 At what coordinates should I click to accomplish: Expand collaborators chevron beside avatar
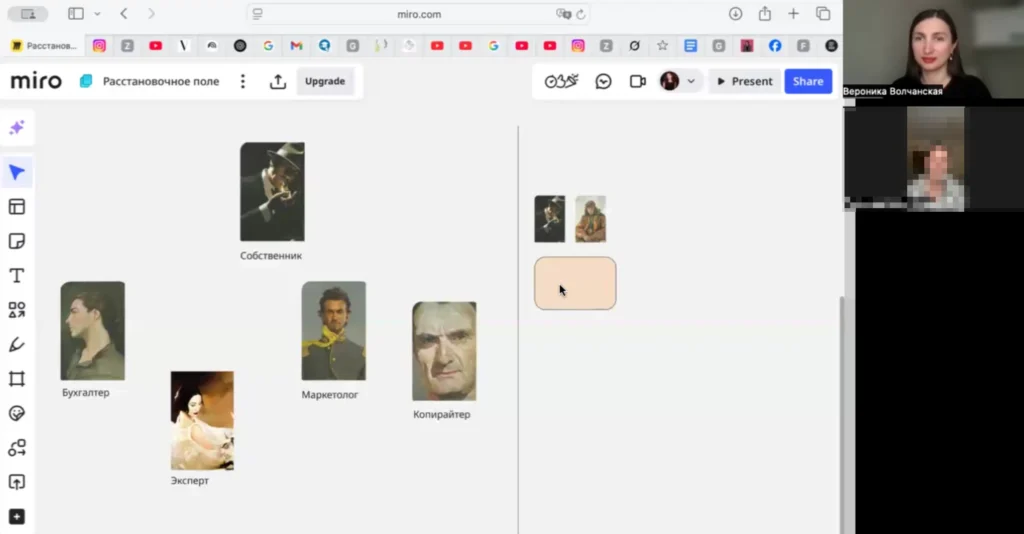pos(691,82)
